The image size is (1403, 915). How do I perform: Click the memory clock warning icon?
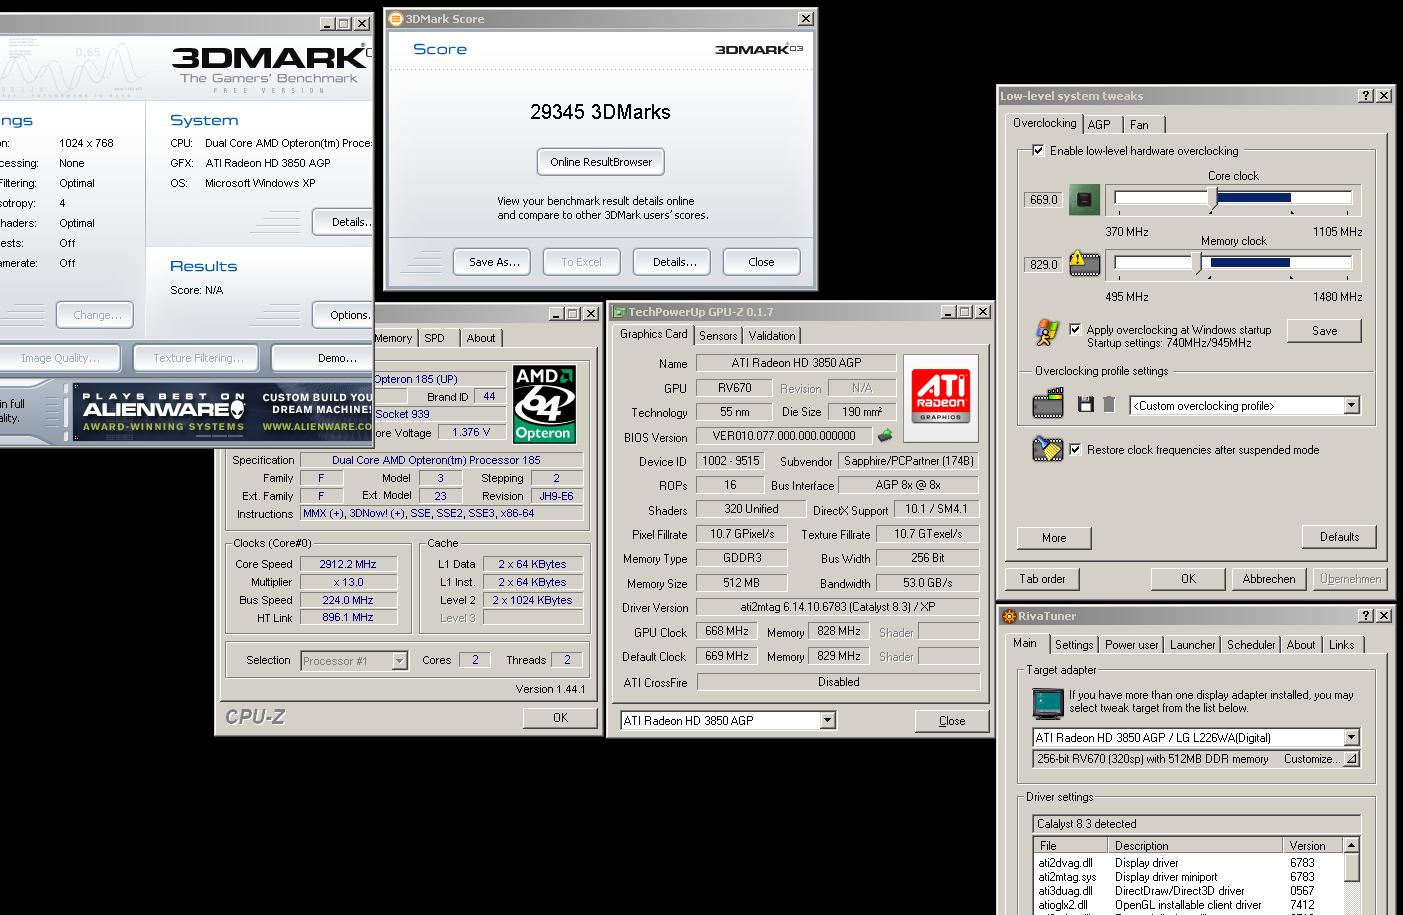1084,264
